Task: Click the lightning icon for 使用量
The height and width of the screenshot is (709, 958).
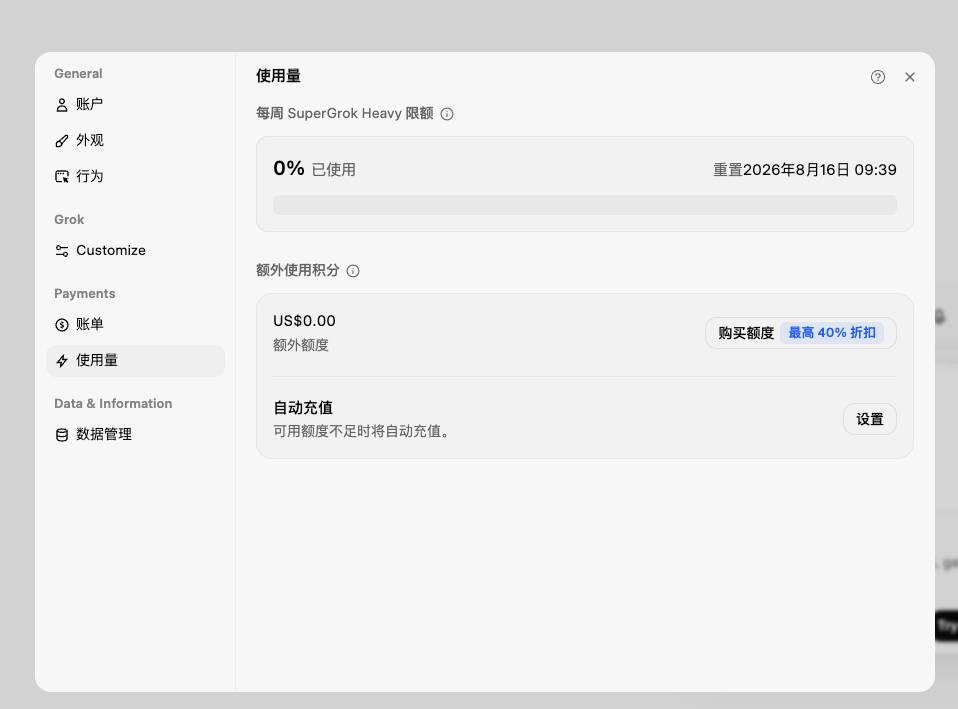Action: pyautogui.click(x=62, y=361)
